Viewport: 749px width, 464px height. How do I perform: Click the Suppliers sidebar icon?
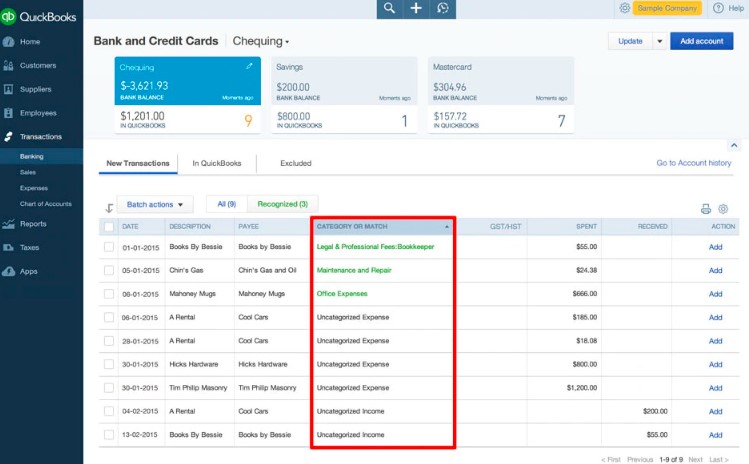(x=8, y=89)
